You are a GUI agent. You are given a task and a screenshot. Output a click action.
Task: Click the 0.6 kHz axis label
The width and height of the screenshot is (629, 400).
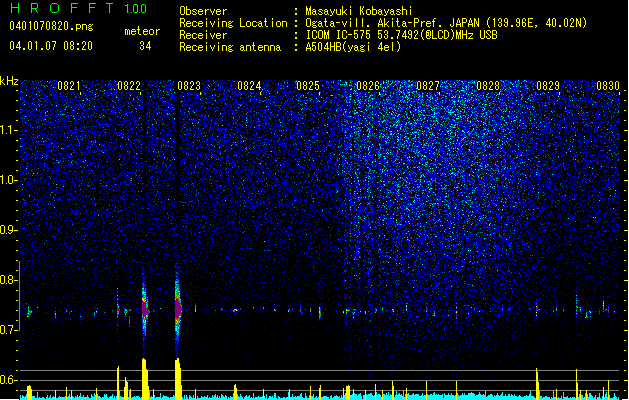pos(9,380)
